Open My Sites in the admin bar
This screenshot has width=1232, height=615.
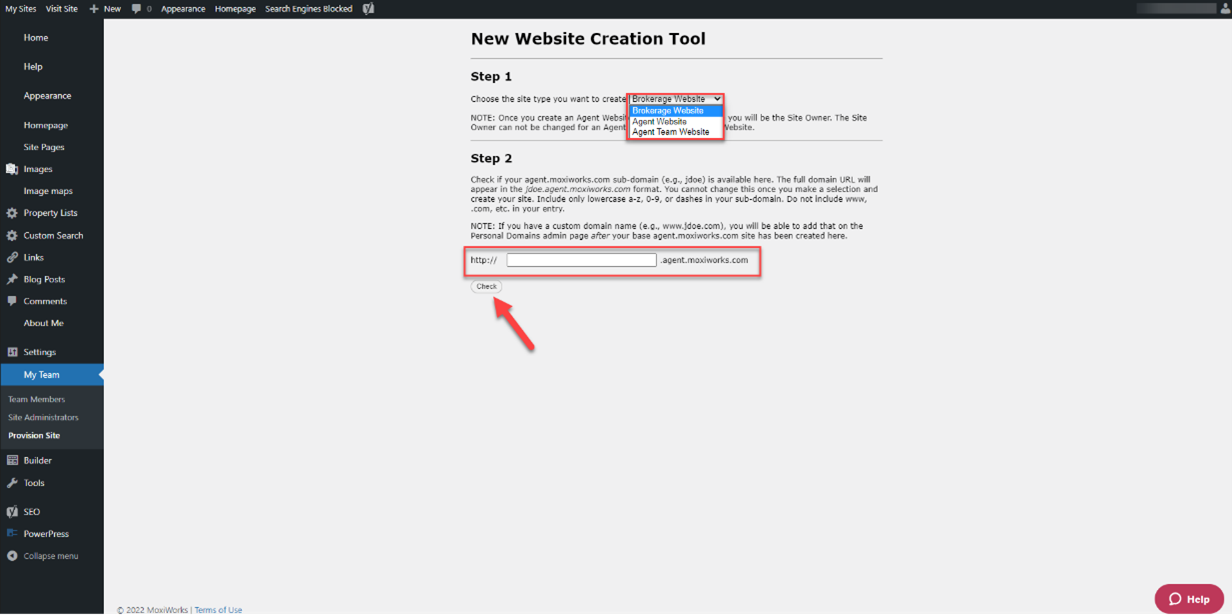tap(21, 9)
